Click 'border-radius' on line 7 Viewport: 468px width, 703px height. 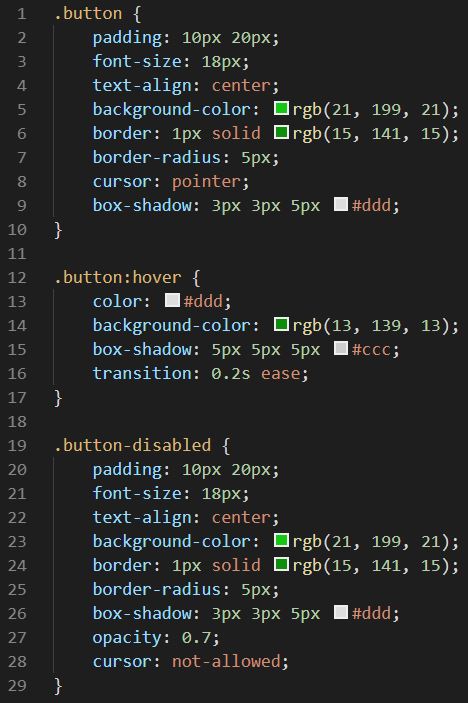pos(157,157)
